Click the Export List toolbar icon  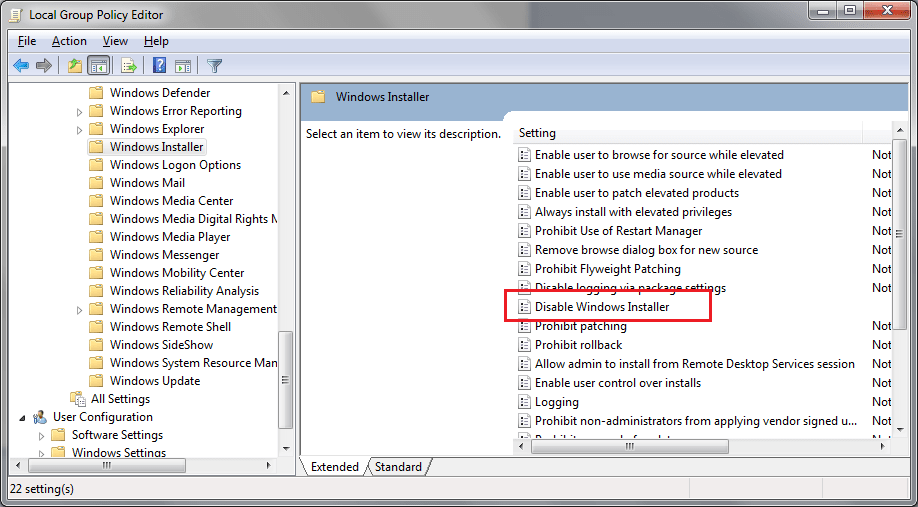[x=129, y=66]
